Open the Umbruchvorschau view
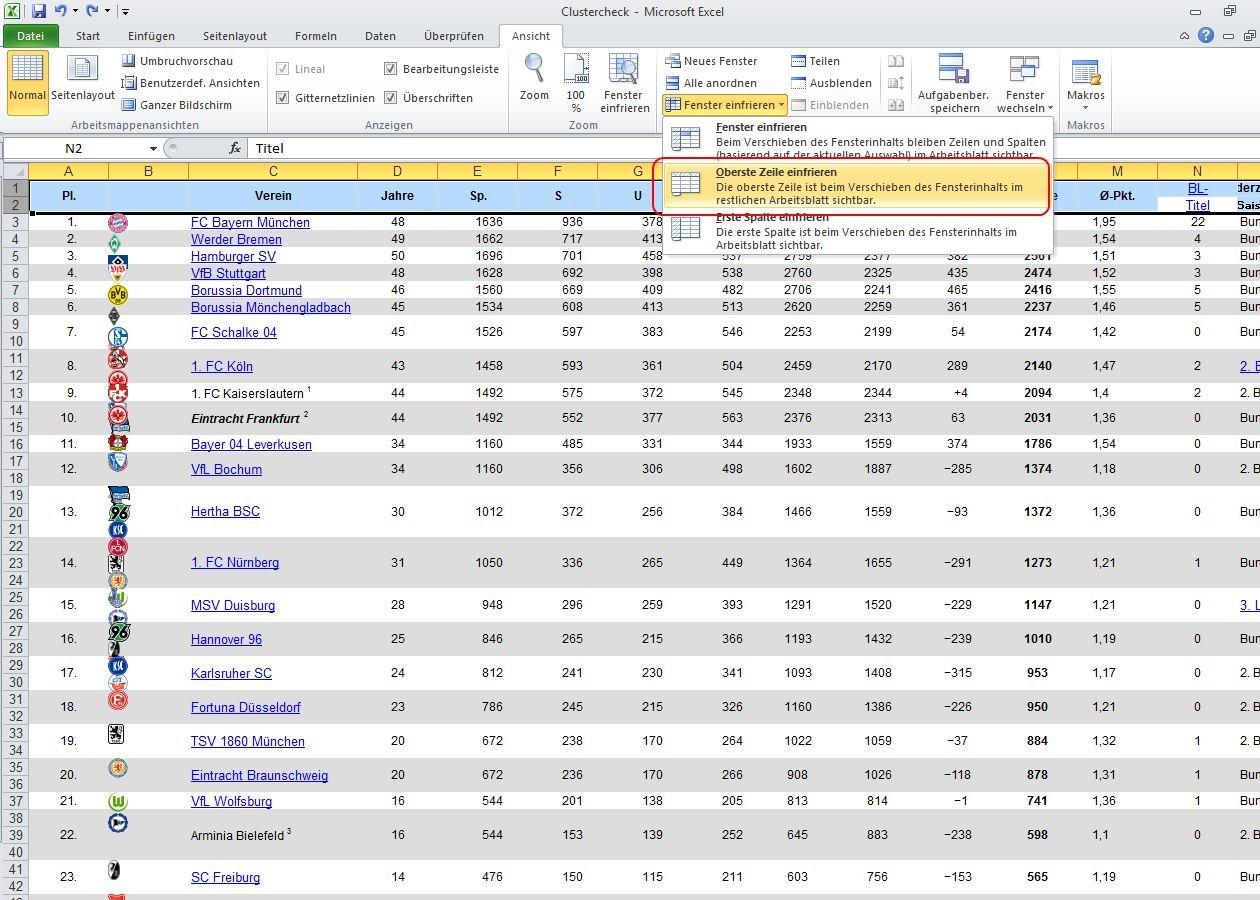1260x900 pixels. tap(177, 61)
